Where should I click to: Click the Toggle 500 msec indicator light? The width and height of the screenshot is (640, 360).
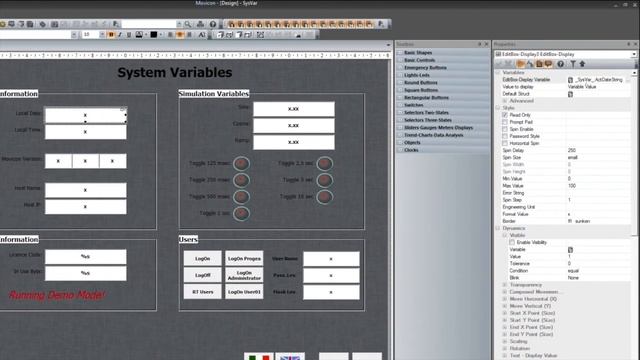241,197
